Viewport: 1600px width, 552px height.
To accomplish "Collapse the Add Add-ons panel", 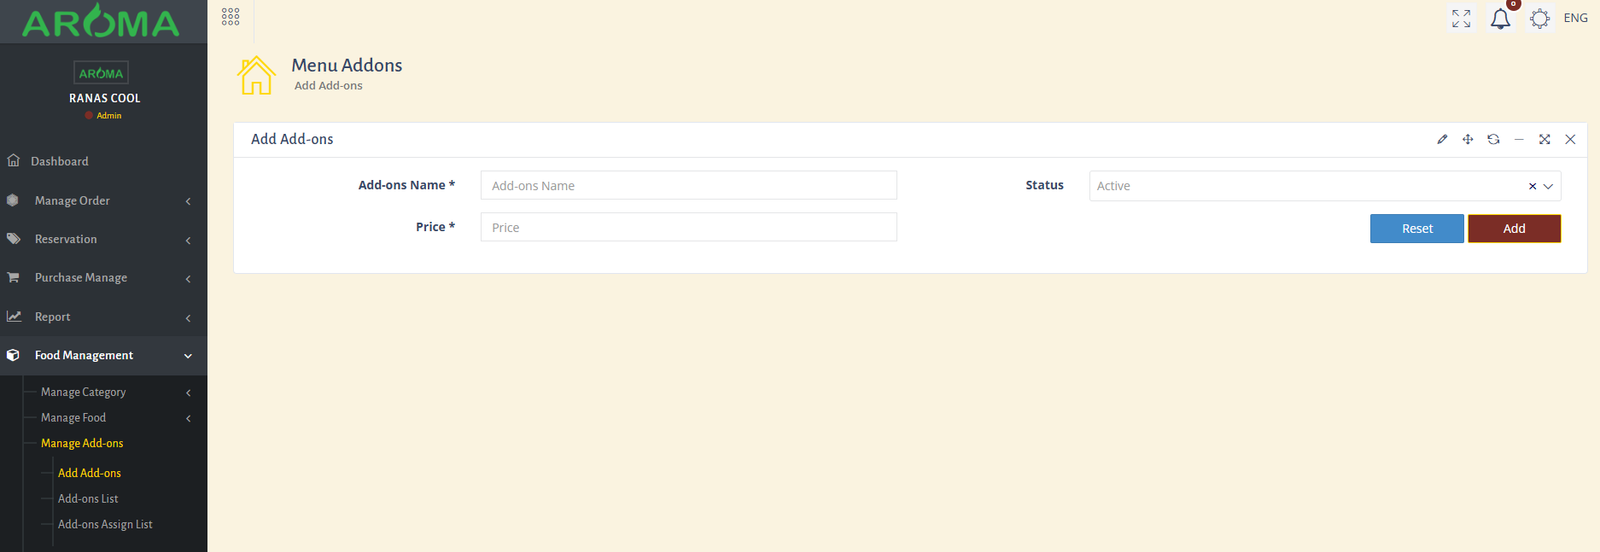I will tap(1519, 139).
